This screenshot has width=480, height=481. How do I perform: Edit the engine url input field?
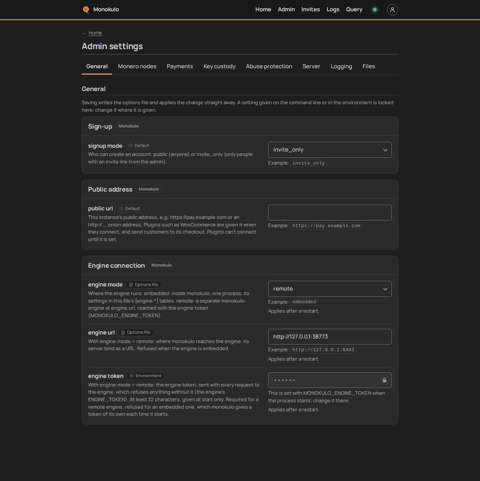point(330,337)
